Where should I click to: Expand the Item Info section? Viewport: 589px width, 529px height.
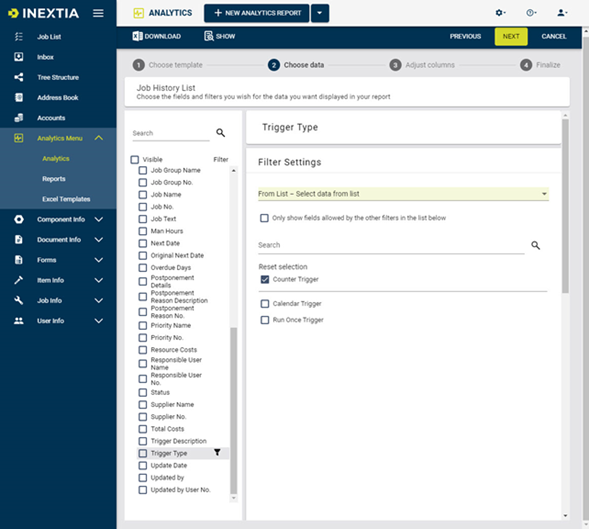click(99, 280)
